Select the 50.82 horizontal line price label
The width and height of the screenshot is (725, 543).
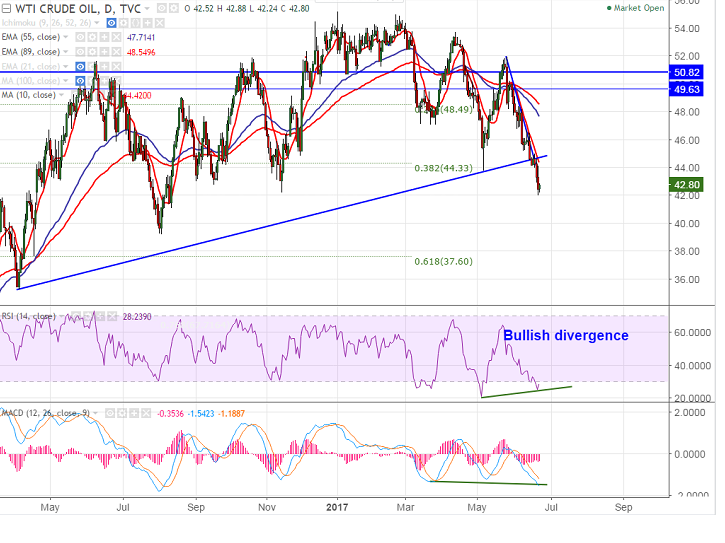point(686,72)
